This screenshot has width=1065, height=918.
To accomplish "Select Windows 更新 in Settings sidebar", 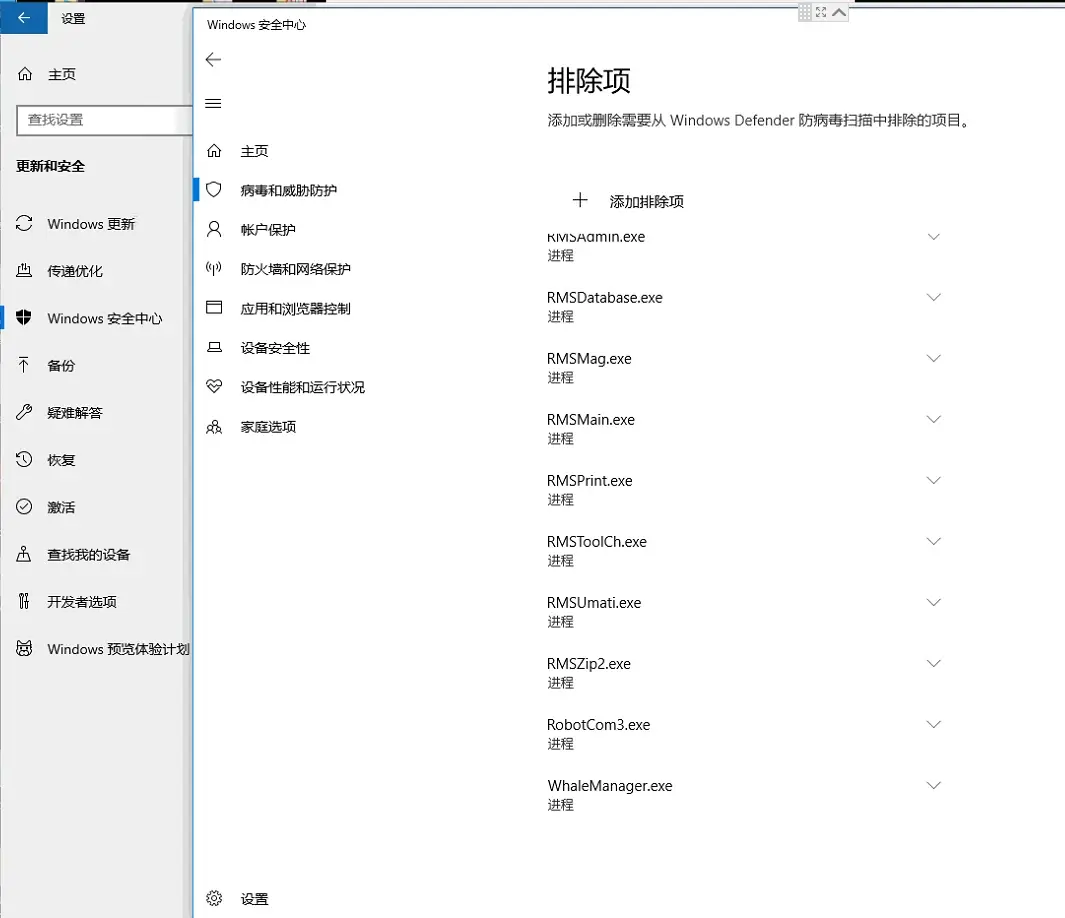I will 91,224.
